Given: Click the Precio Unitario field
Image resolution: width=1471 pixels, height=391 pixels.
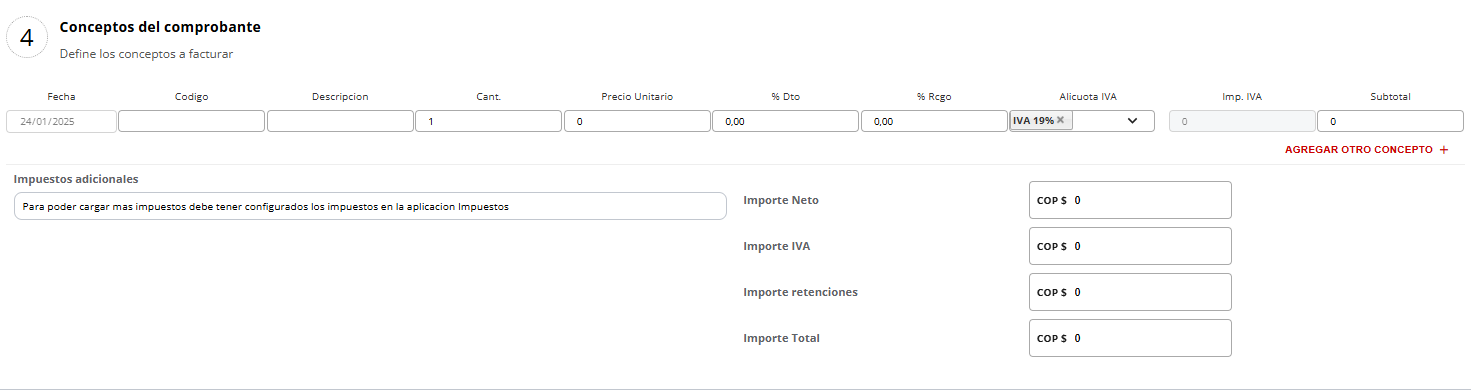Looking at the screenshot, I should (x=637, y=121).
